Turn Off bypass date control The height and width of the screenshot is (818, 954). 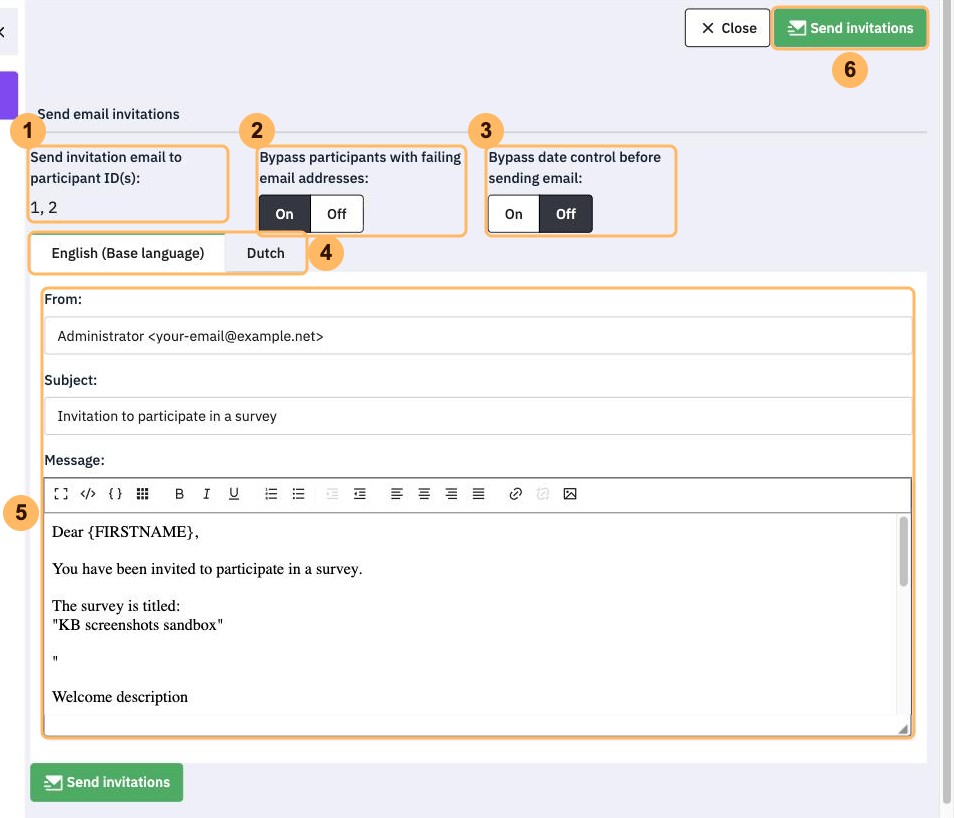click(566, 214)
